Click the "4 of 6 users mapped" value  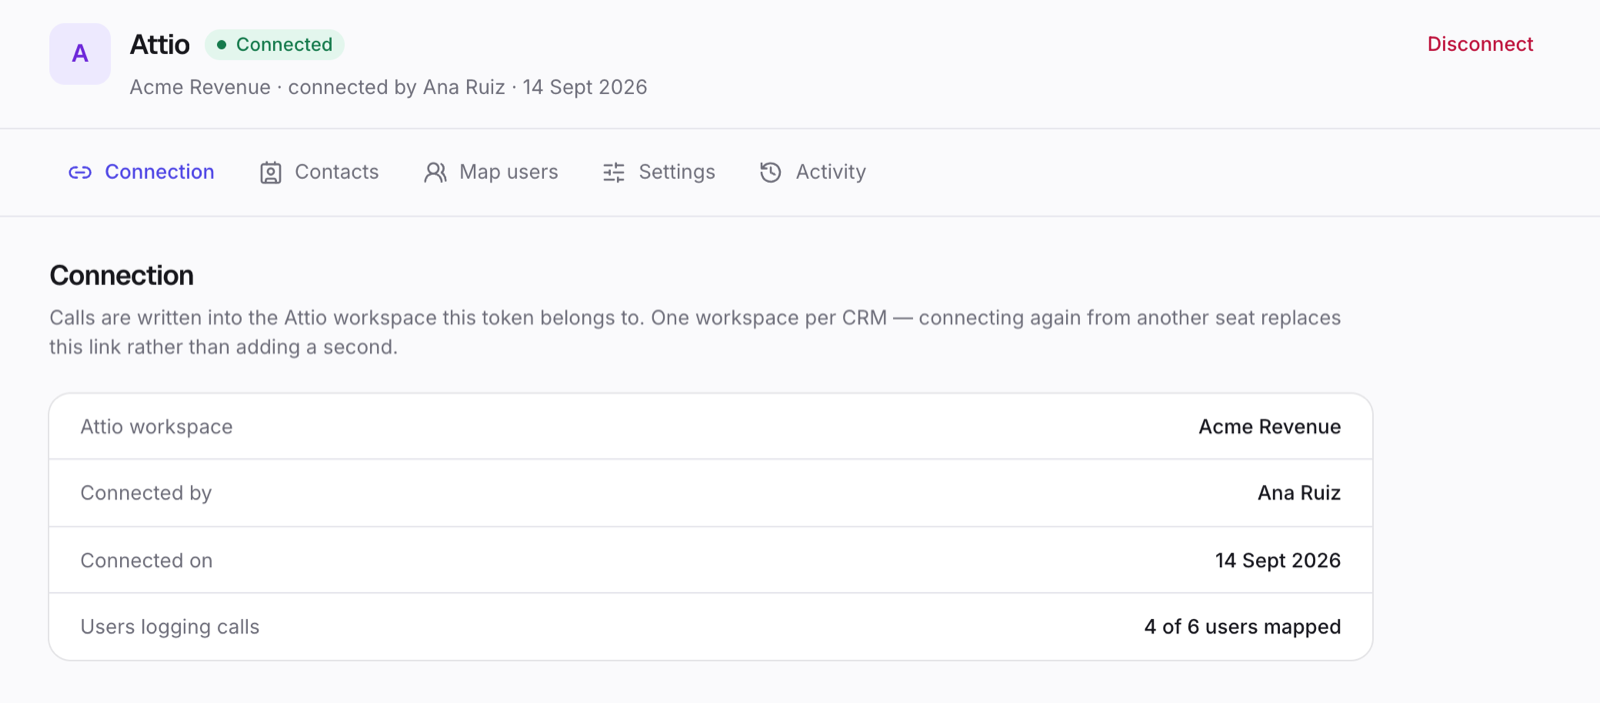tap(1243, 627)
